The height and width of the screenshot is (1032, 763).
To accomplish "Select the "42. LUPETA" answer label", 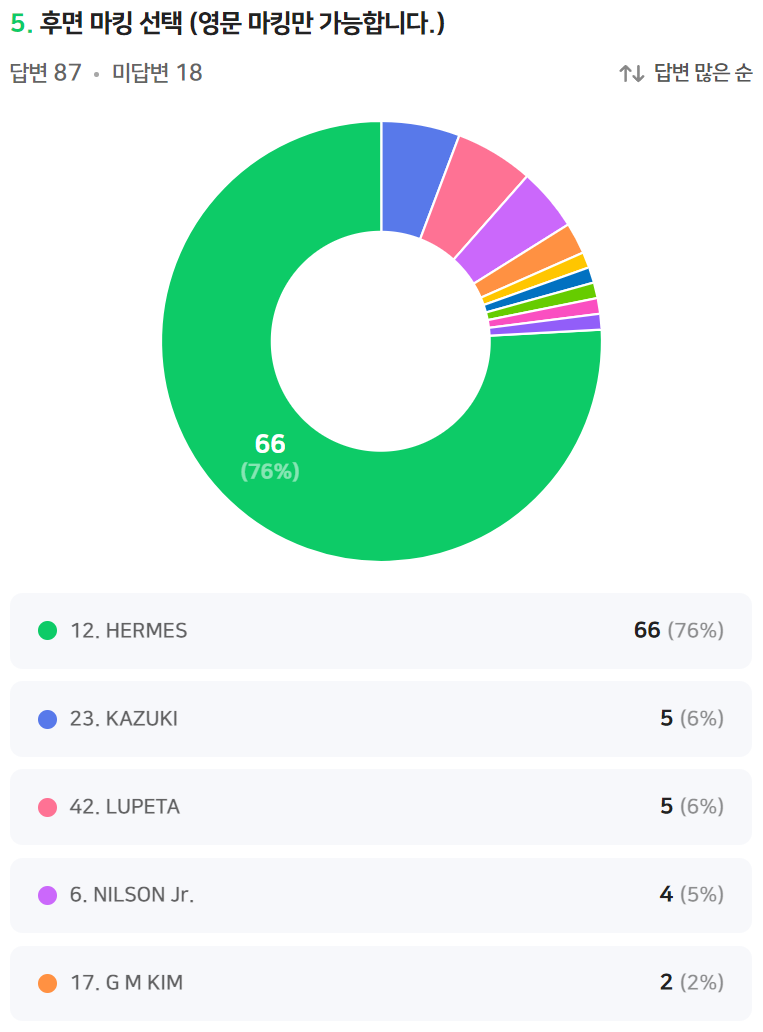I will coord(125,807).
